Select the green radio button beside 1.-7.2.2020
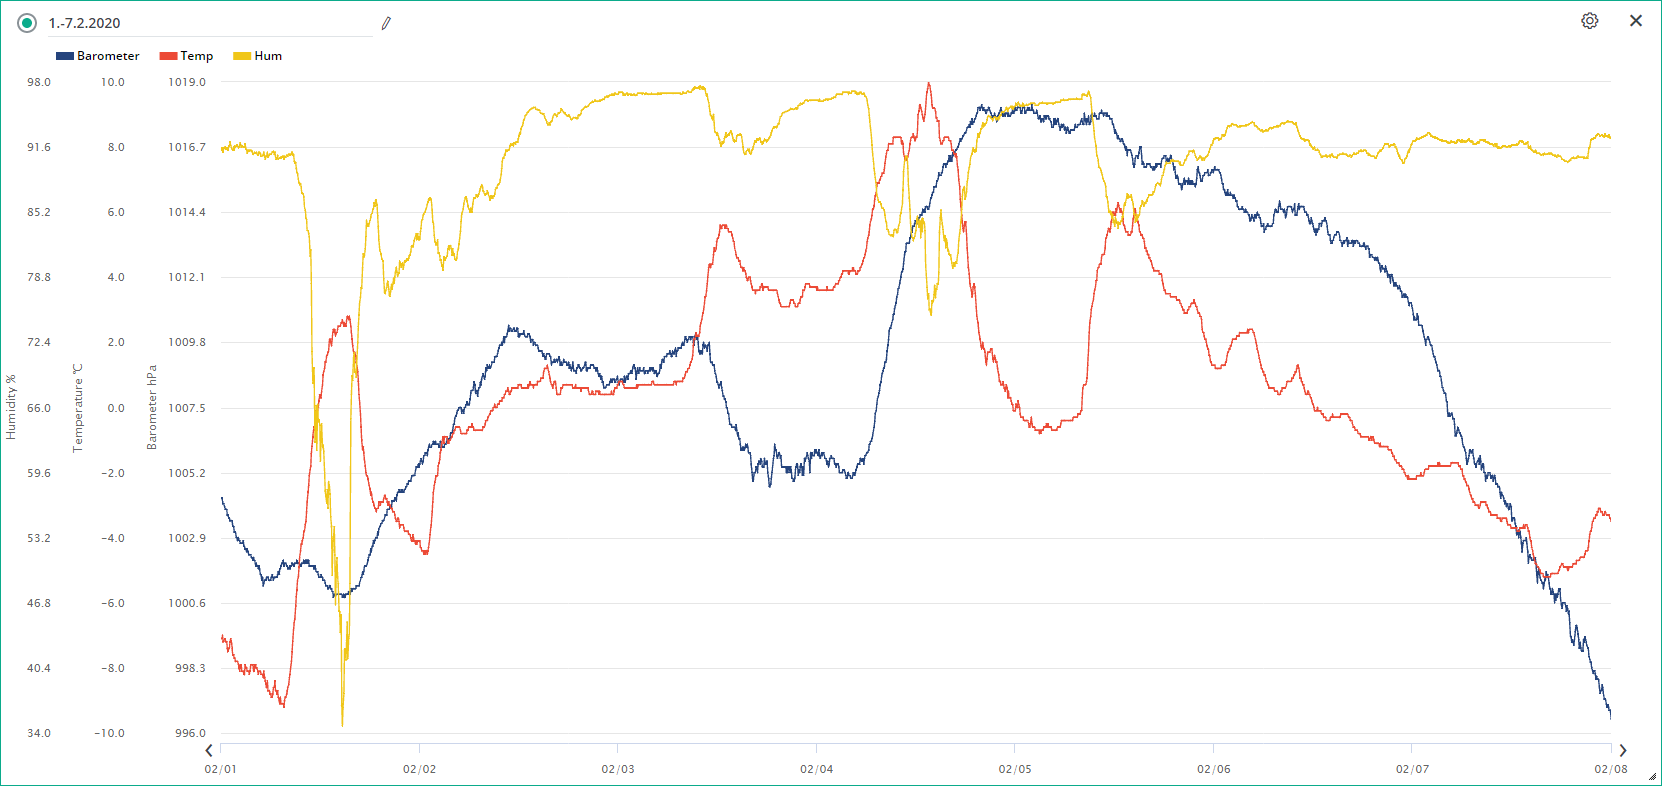 tap(27, 23)
